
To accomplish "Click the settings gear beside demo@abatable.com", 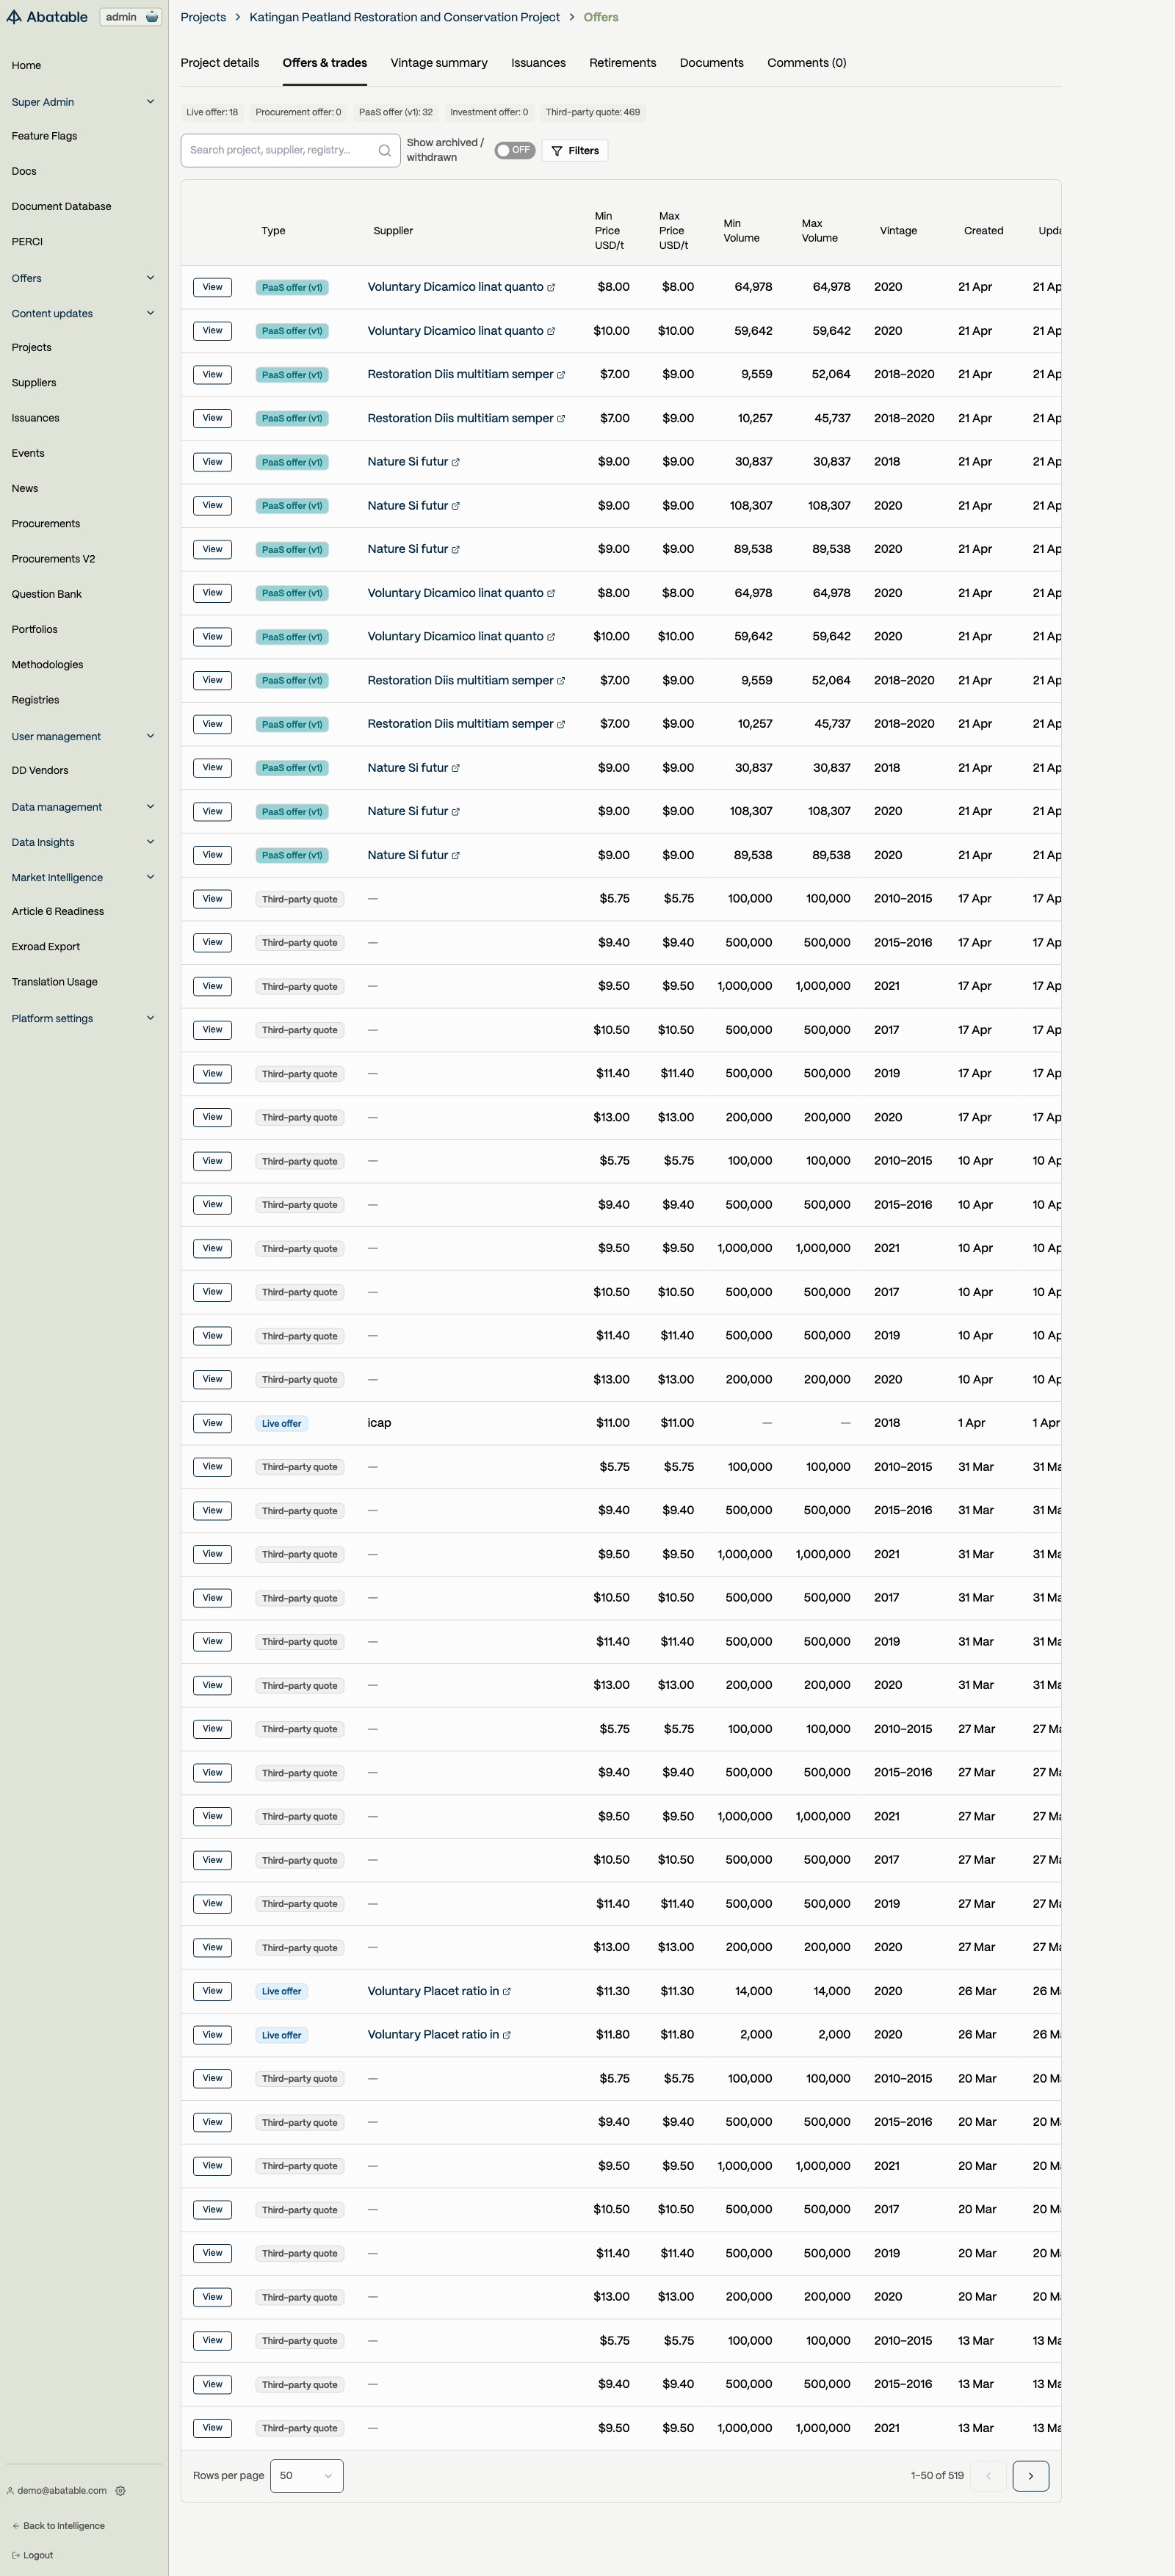I will [x=121, y=2491].
